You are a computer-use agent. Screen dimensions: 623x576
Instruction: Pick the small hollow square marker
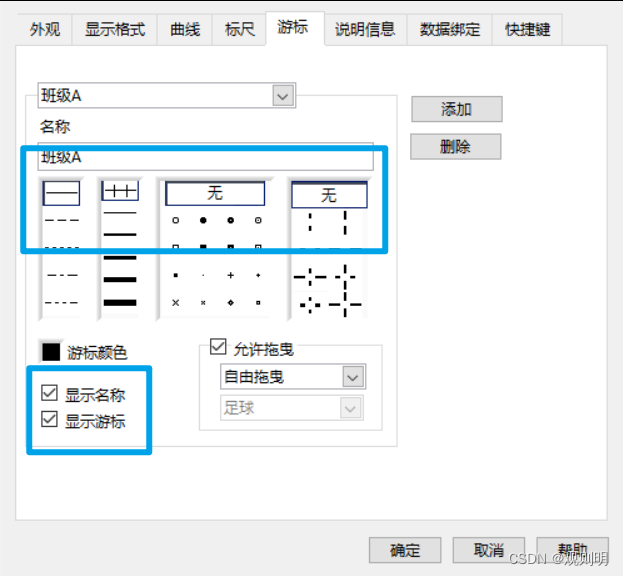tap(258, 303)
